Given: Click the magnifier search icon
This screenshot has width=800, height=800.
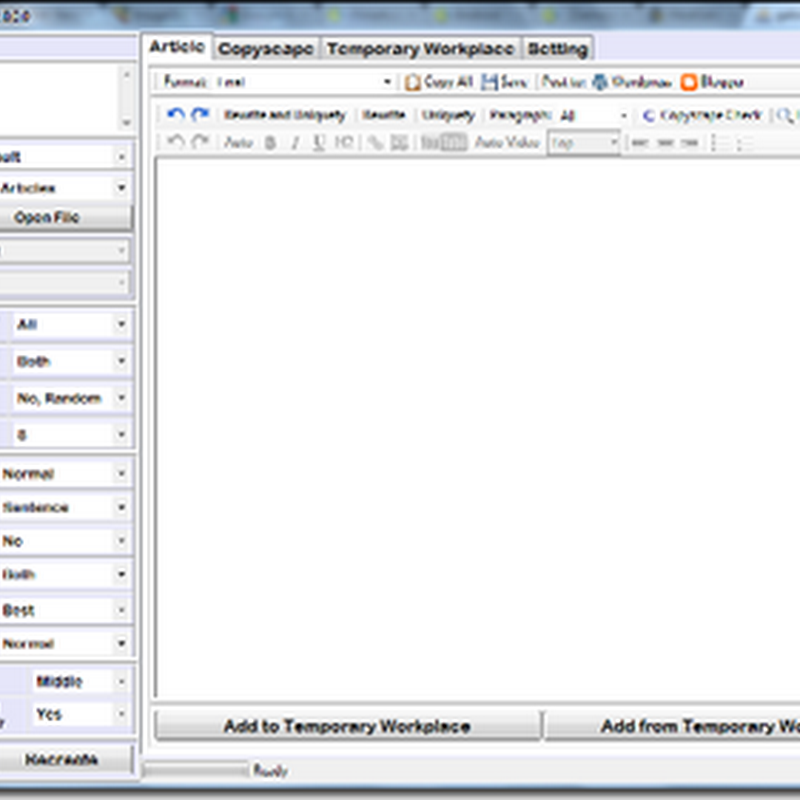Looking at the screenshot, I should click(785, 115).
